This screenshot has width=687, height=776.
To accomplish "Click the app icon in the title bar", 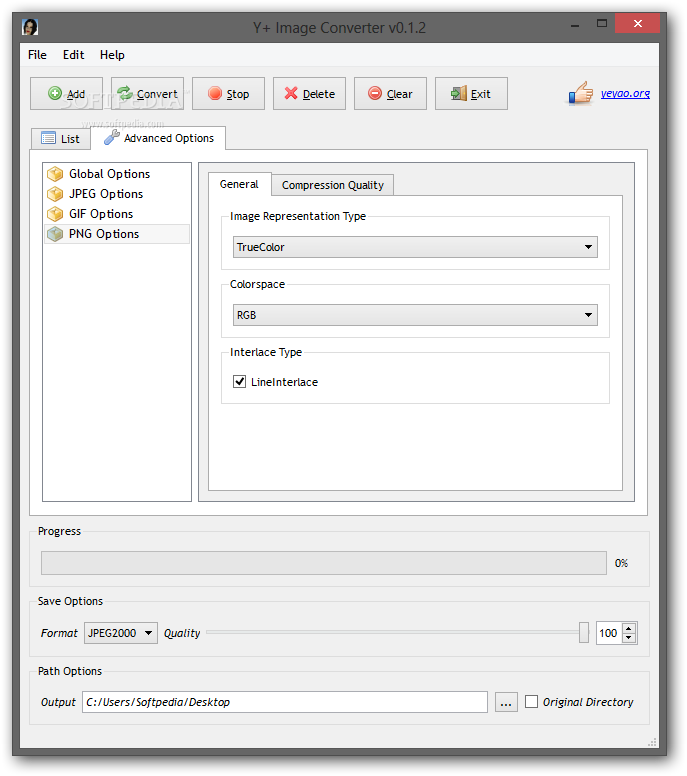I will [x=30, y=27].
